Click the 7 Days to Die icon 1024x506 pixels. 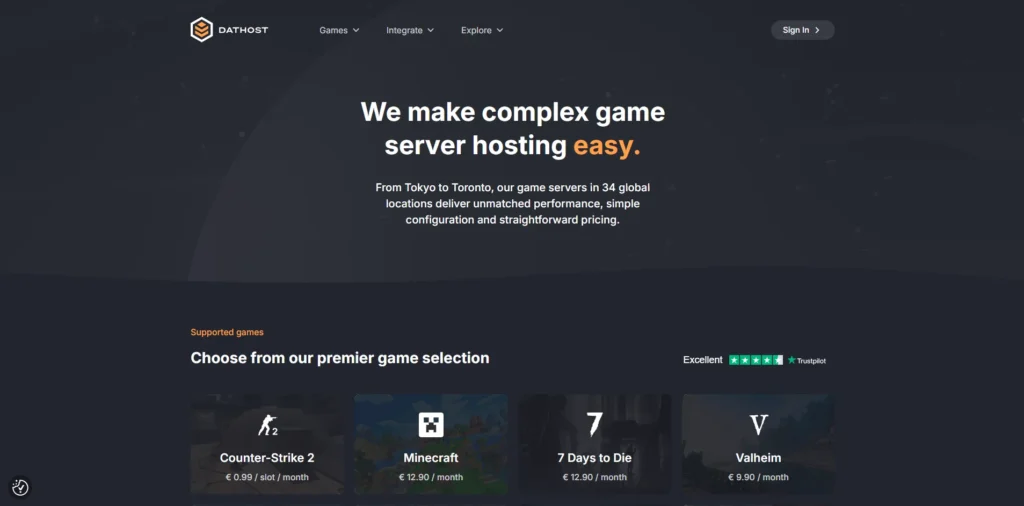tap(594, 424)
